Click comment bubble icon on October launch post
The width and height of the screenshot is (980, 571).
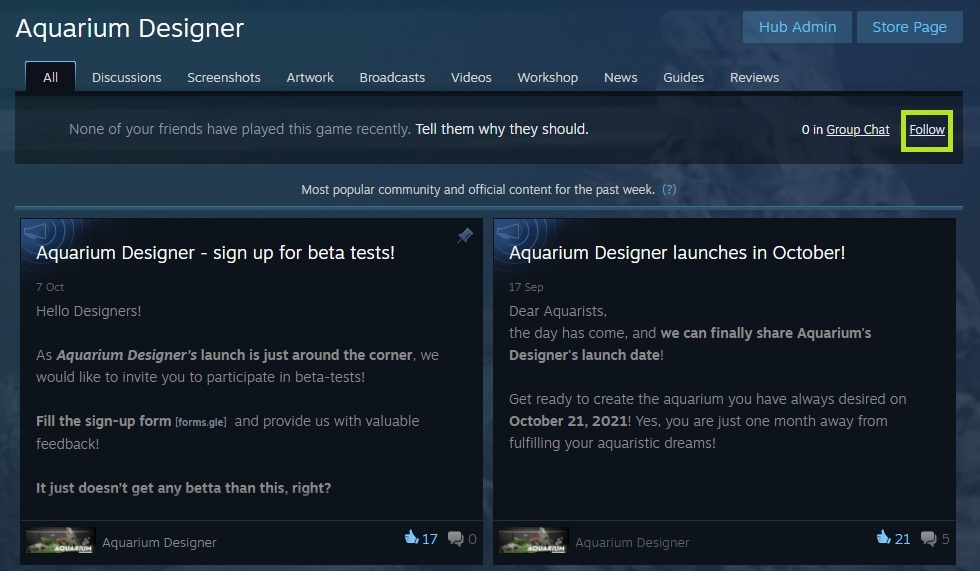[929, 539]
